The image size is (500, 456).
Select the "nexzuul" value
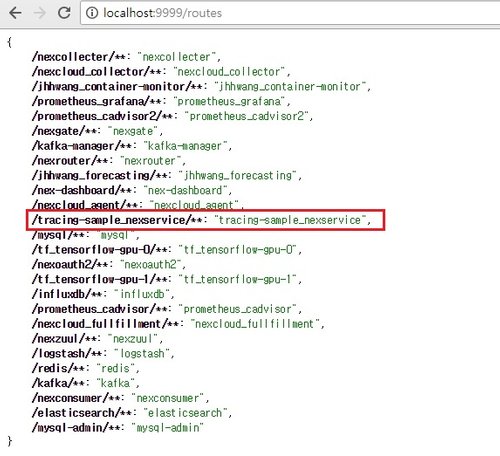pyautogui.click(x=133, y=339)
